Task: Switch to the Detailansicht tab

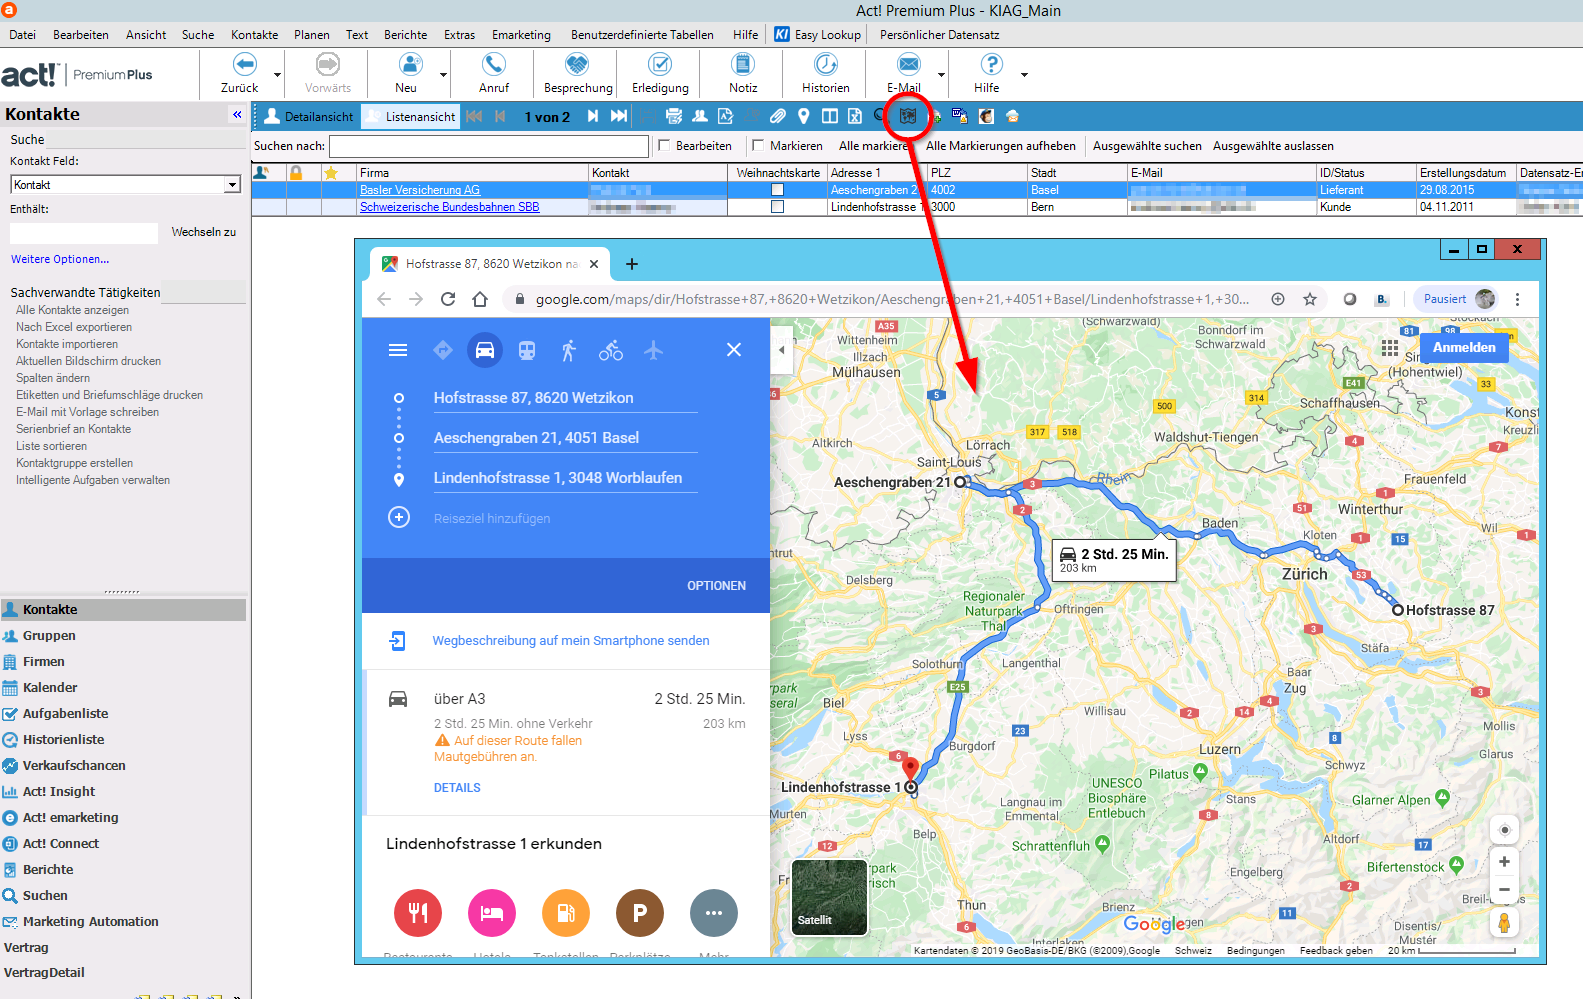Action: point(308,116)
